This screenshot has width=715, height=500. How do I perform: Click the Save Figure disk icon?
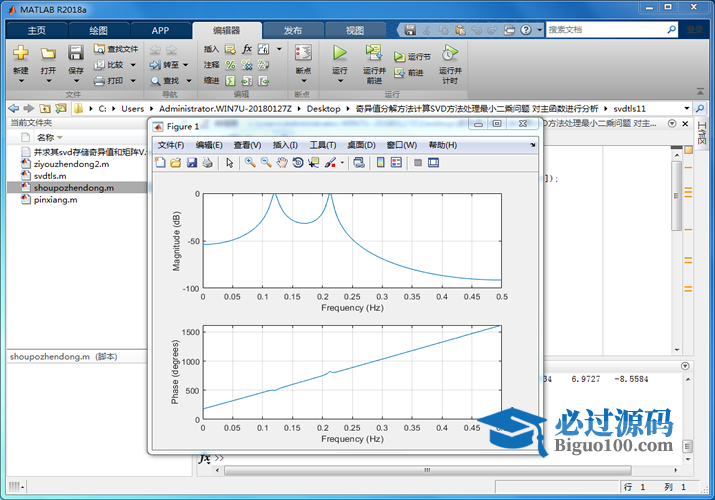pos(192,162)
